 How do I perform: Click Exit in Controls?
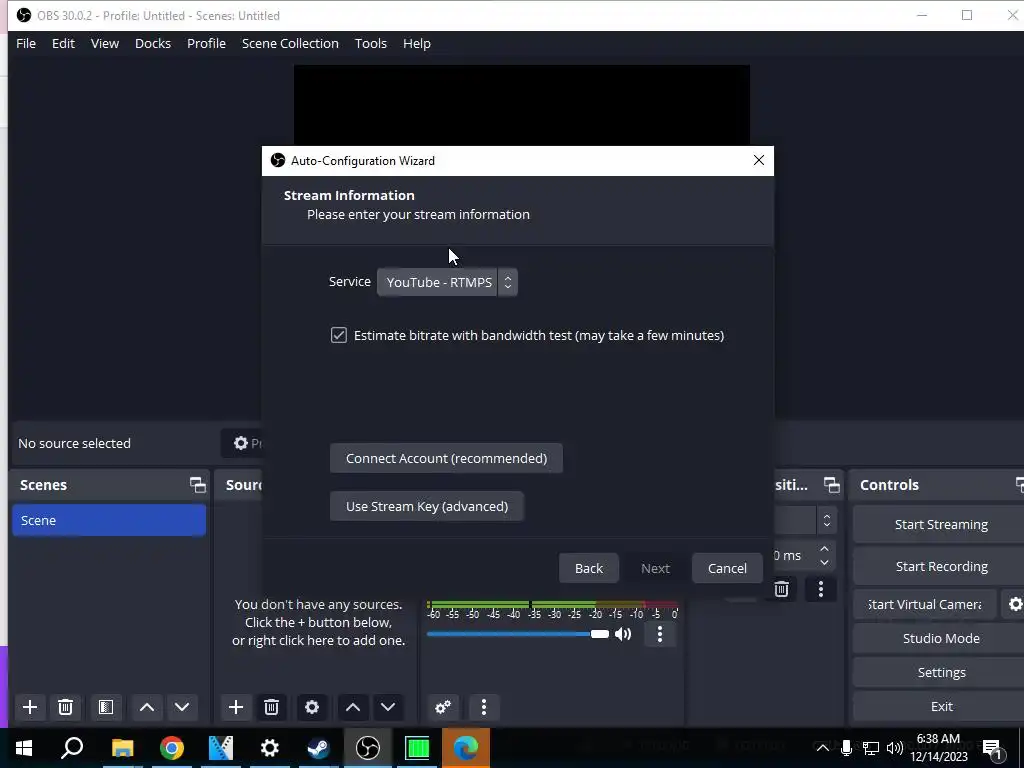coord(941,706)
